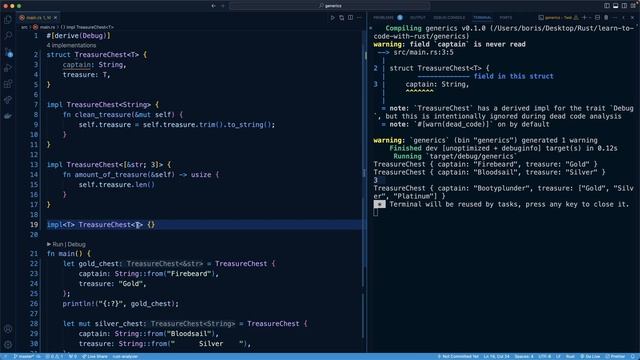
Task: Click the Run play icon in editor toolbar
Action: tap(333, 18)
